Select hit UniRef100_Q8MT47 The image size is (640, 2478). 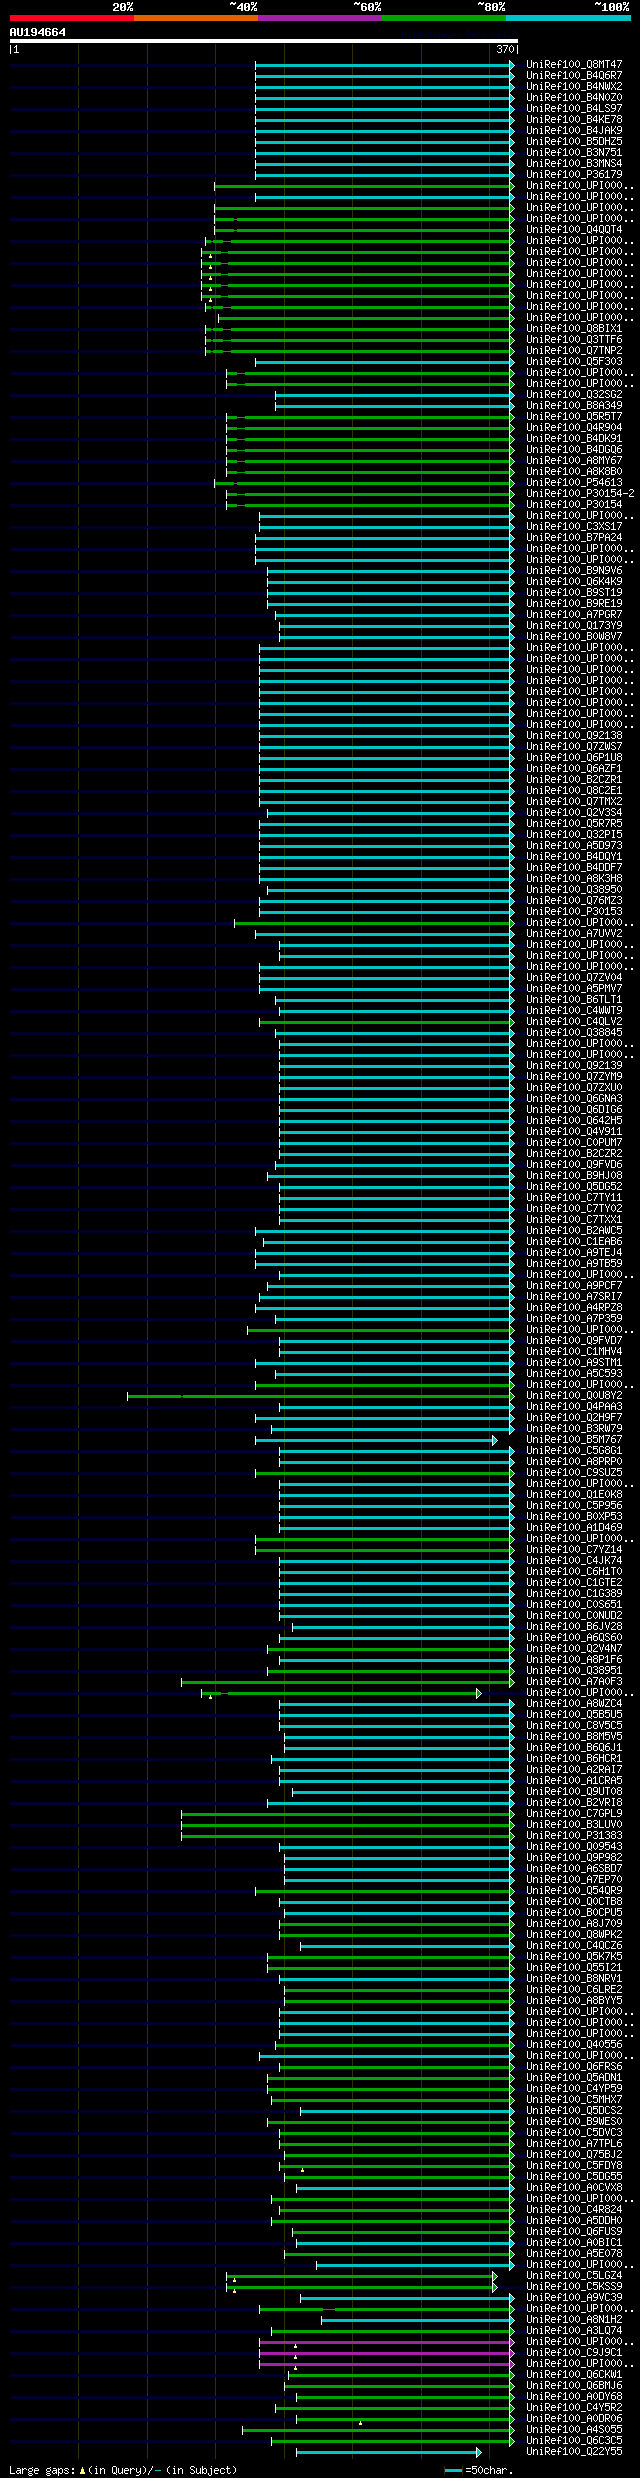click(x=574, y=65)
